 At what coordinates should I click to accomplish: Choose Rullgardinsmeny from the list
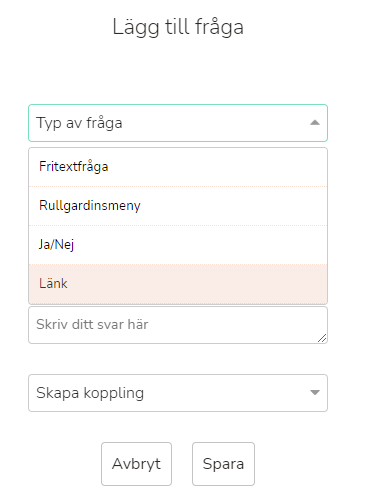[x=178, y=206]
